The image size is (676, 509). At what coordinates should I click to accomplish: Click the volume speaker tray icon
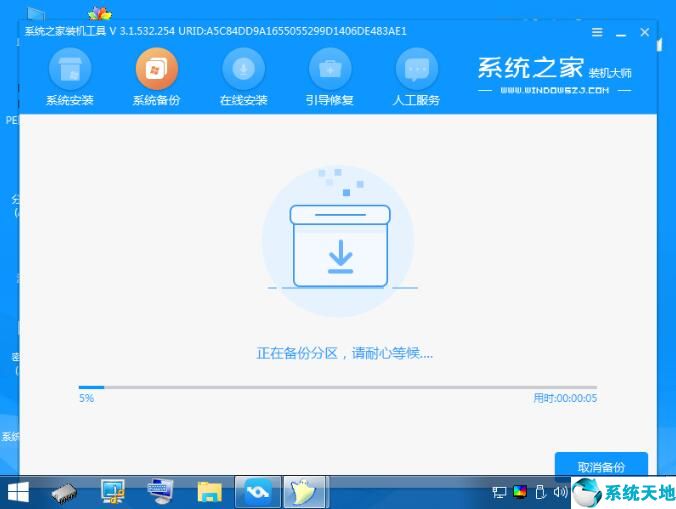point(560,492)
